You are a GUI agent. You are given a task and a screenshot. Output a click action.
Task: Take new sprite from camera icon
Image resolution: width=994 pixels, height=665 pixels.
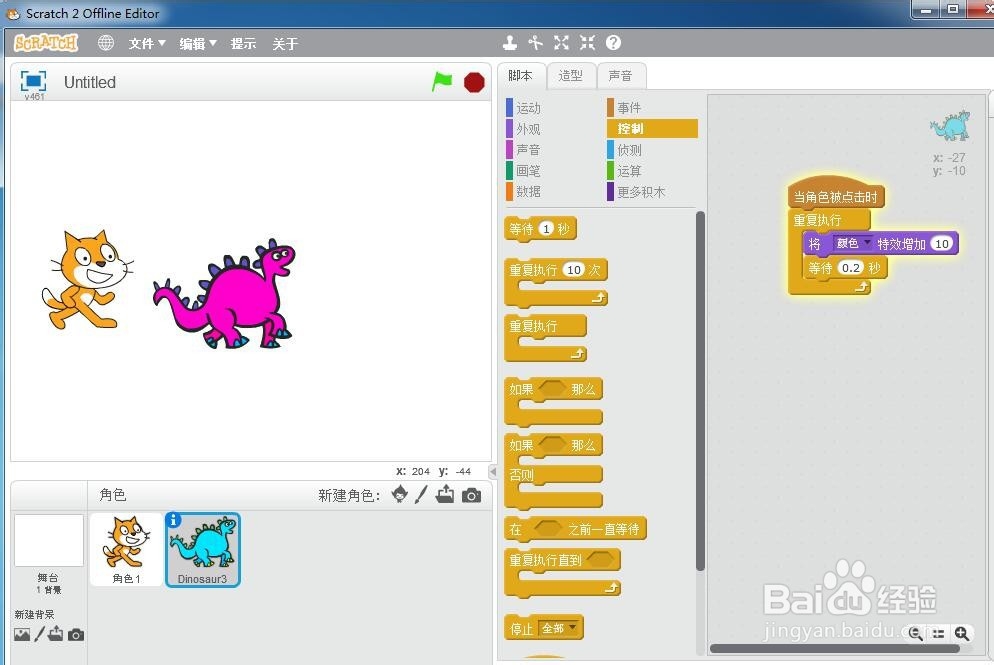point(471,495)
